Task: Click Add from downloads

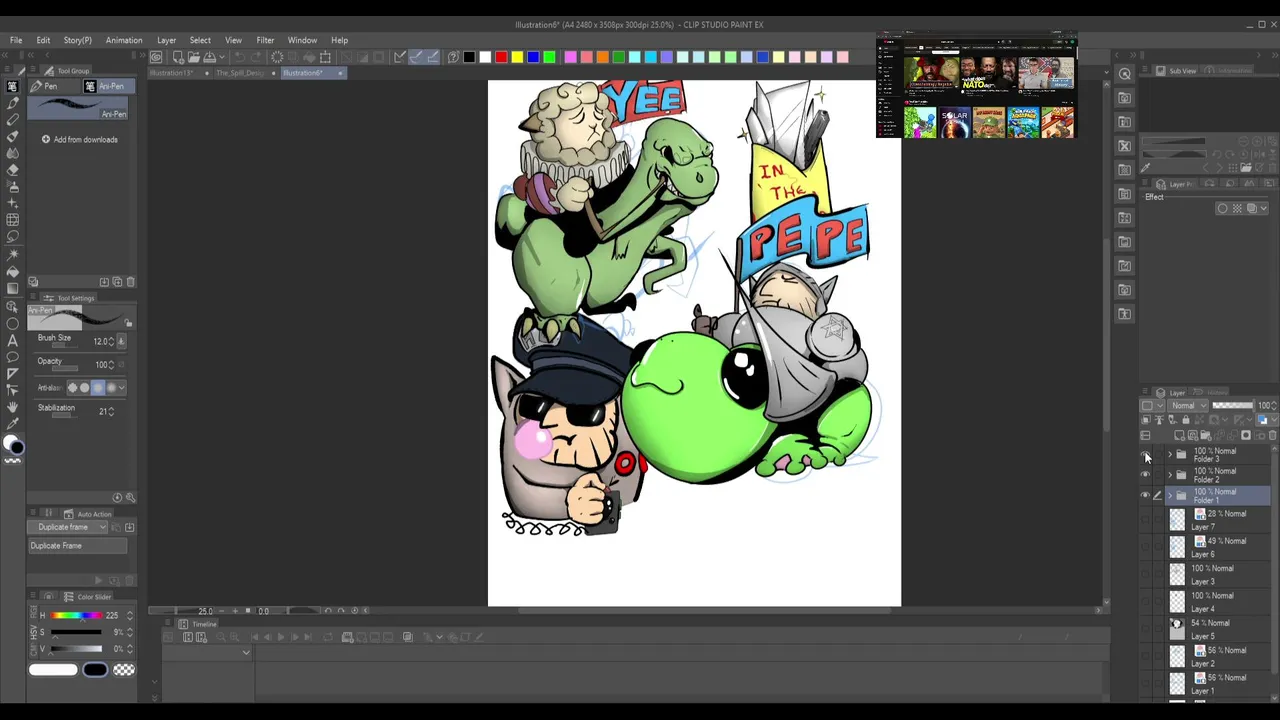Action: click(x=80, y=139)
